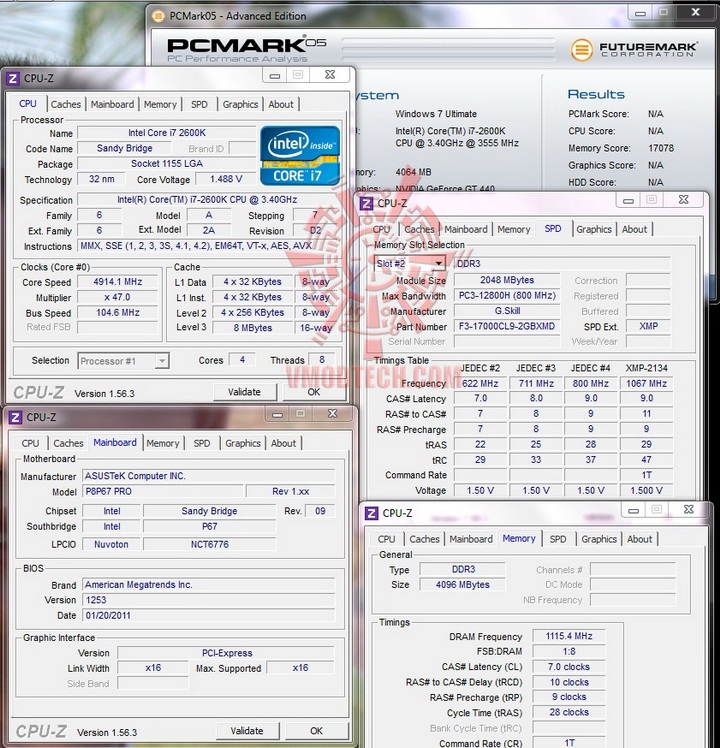Open About tab in the top CPU window

pyautogui.click(x=281, y=104)
